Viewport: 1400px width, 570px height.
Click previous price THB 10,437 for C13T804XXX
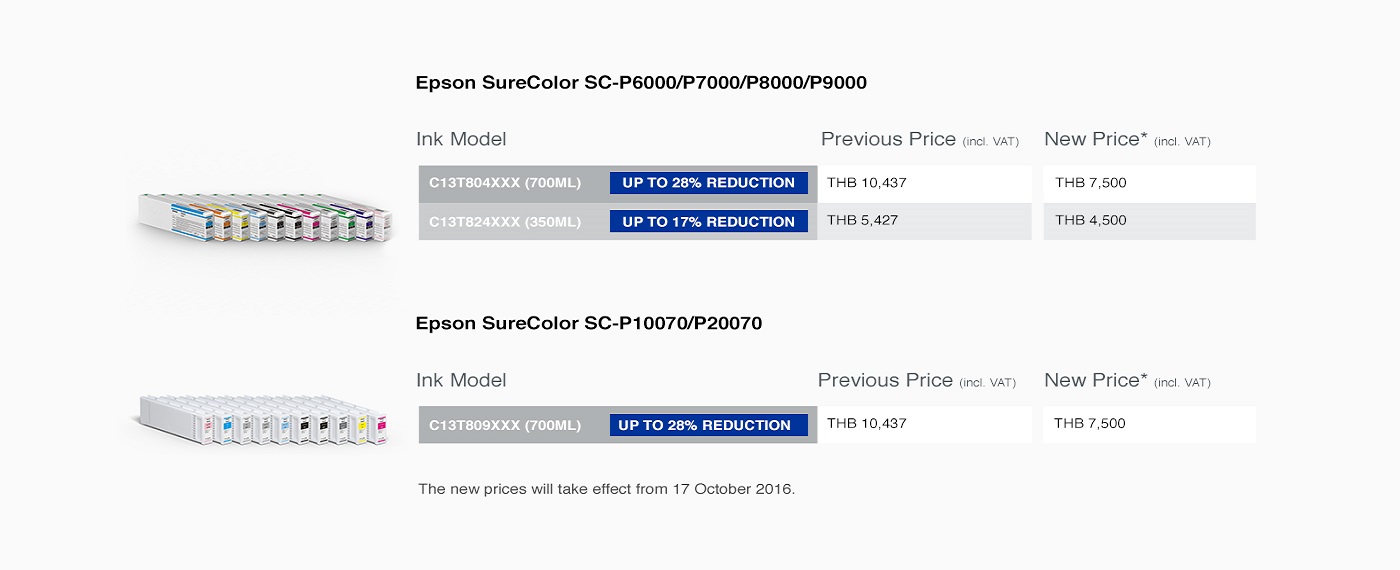866,183
